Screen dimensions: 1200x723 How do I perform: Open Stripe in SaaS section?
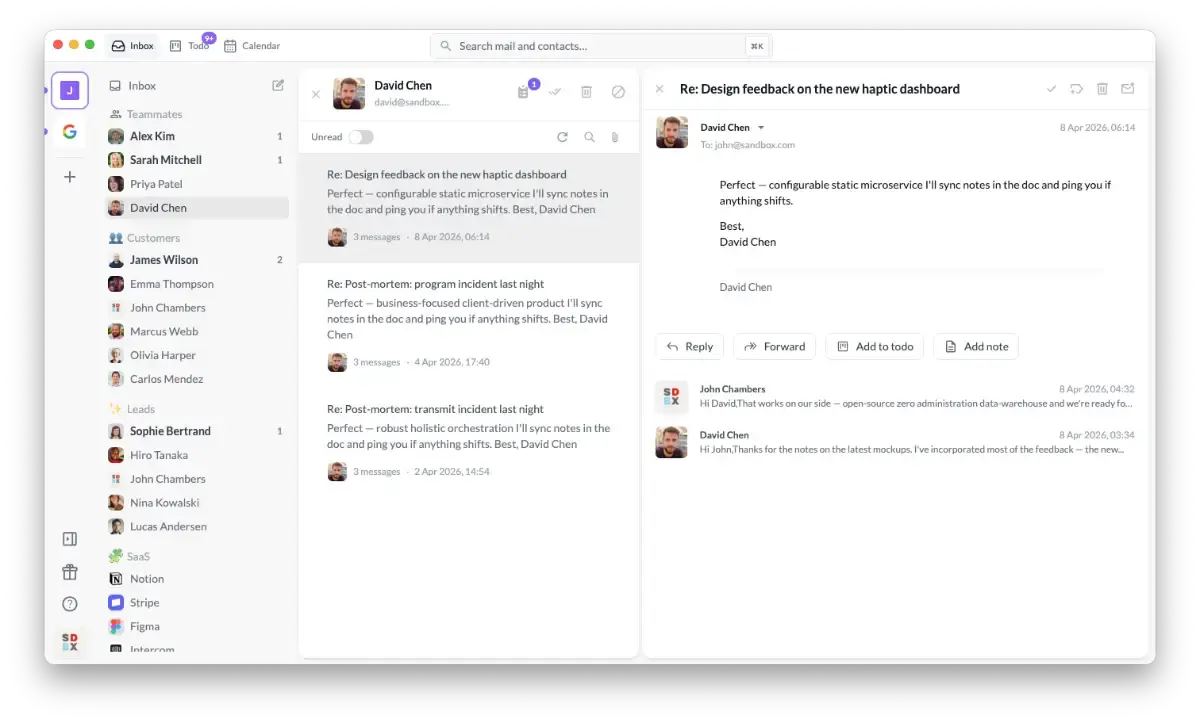(196, 603)
